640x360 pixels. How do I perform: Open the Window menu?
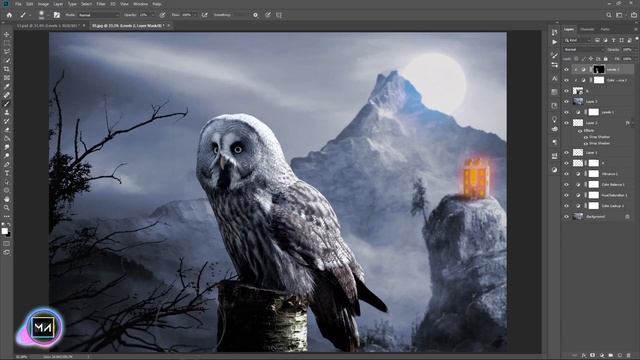pos(140,4)
